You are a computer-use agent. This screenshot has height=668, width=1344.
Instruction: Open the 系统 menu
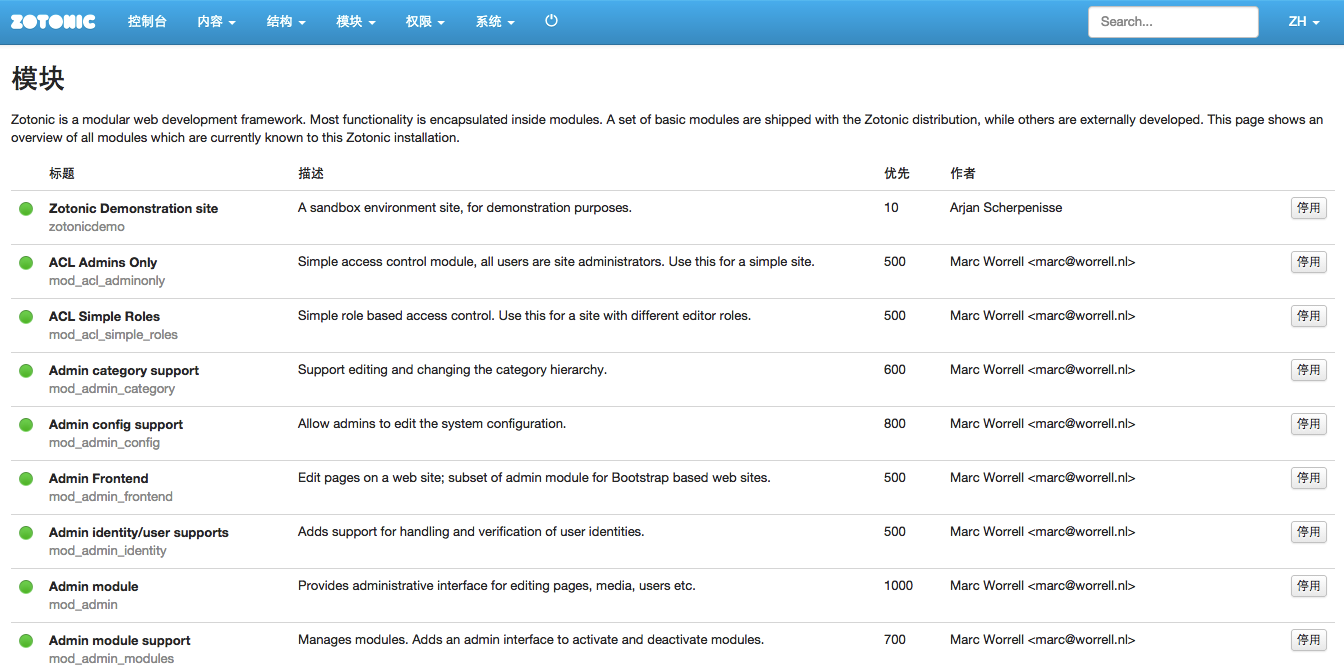coord(495,22)
